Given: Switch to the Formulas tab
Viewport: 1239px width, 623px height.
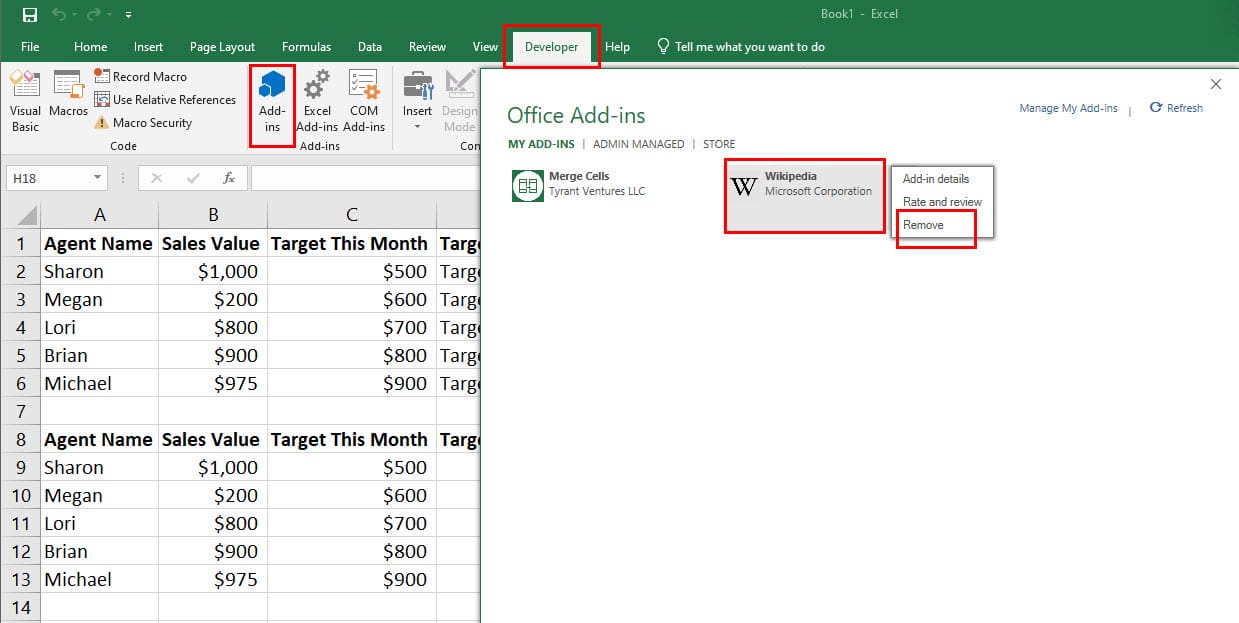Looking at the screenshot, I should click(306, 47).
